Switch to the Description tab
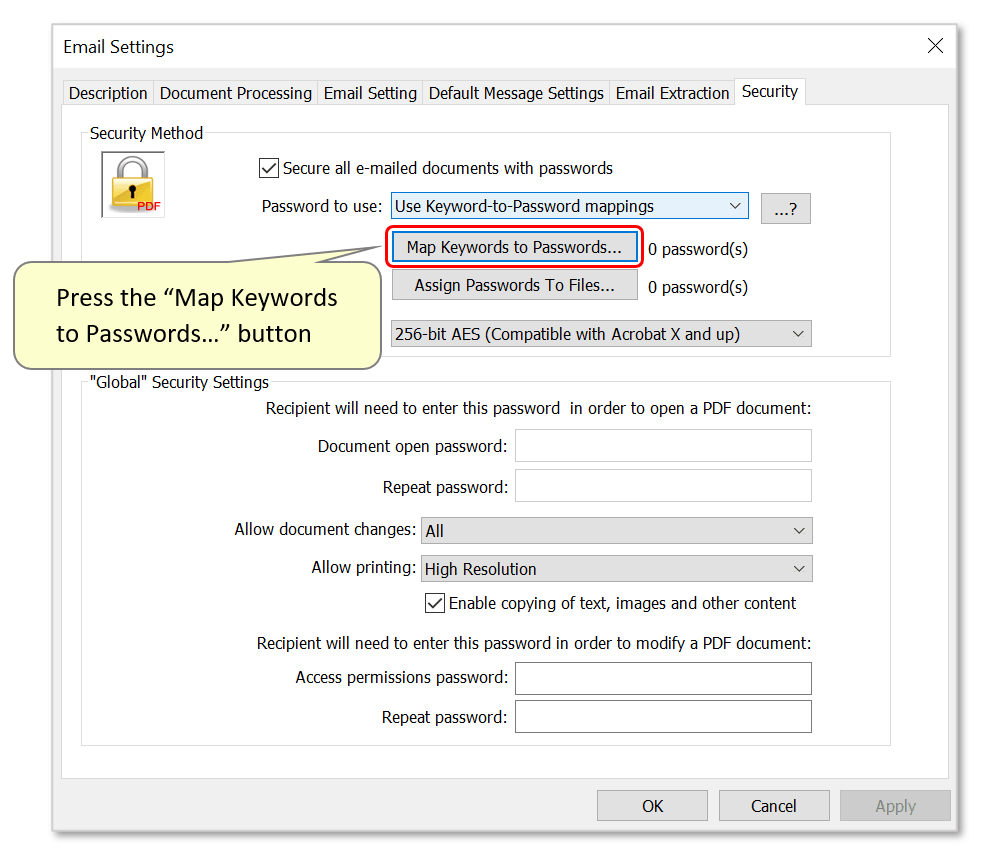The image size is (1000, 856). pos(107,92)
